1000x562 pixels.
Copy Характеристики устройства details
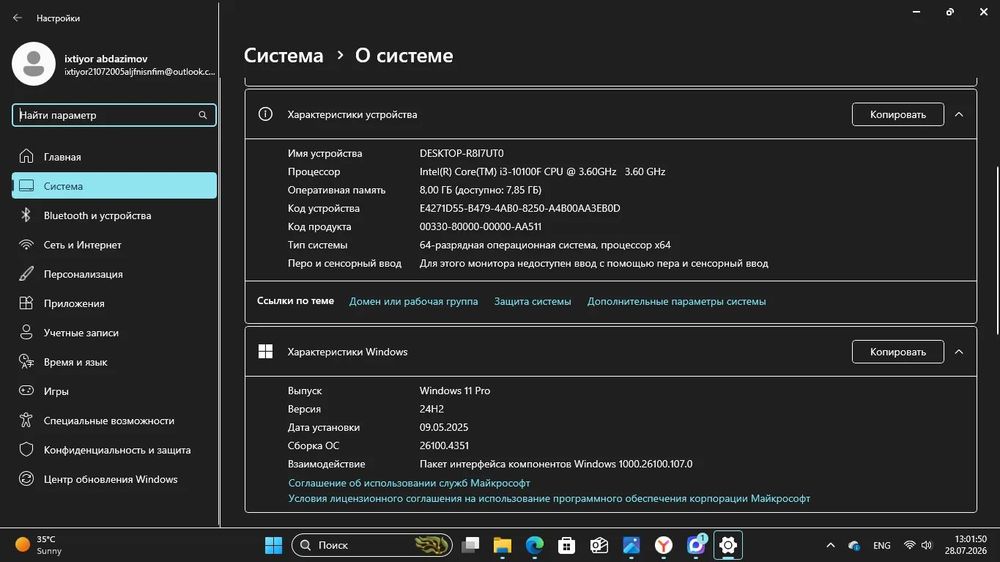(897, 114)
